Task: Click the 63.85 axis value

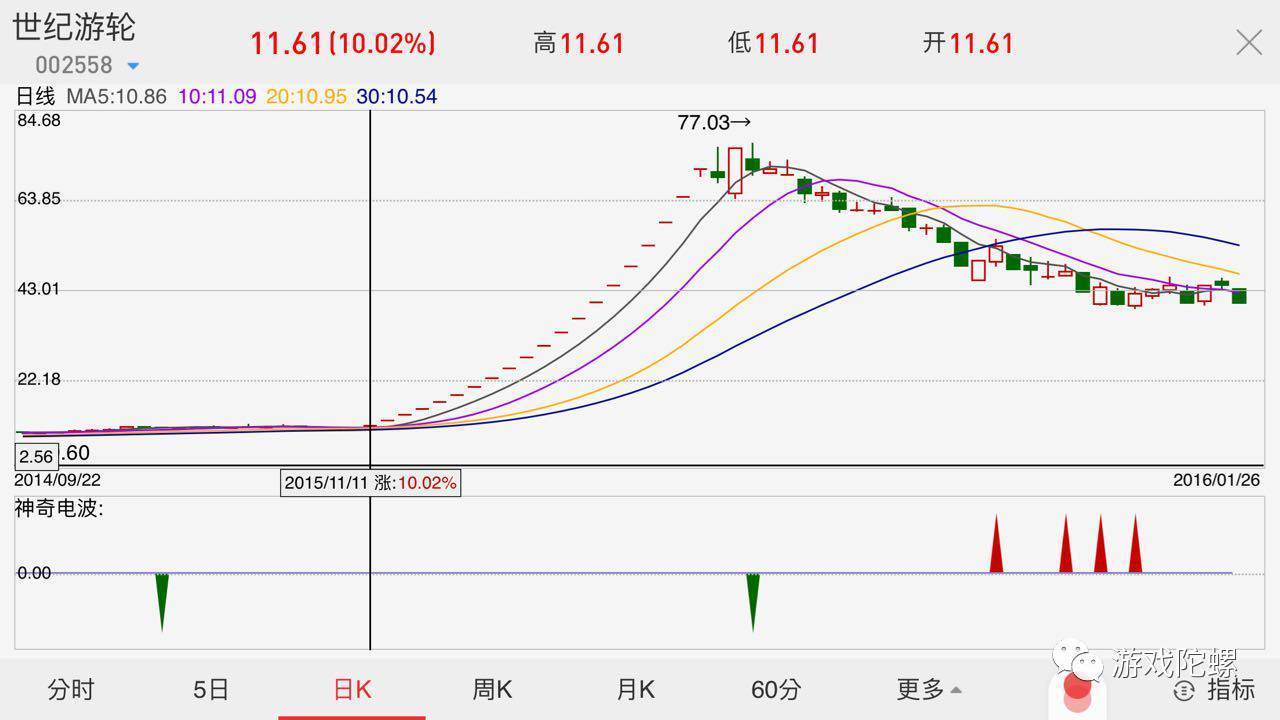Action: coord(39,199)
